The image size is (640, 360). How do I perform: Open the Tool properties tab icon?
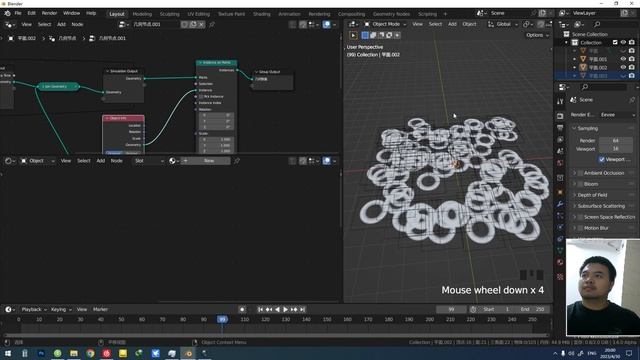point(560,101)
